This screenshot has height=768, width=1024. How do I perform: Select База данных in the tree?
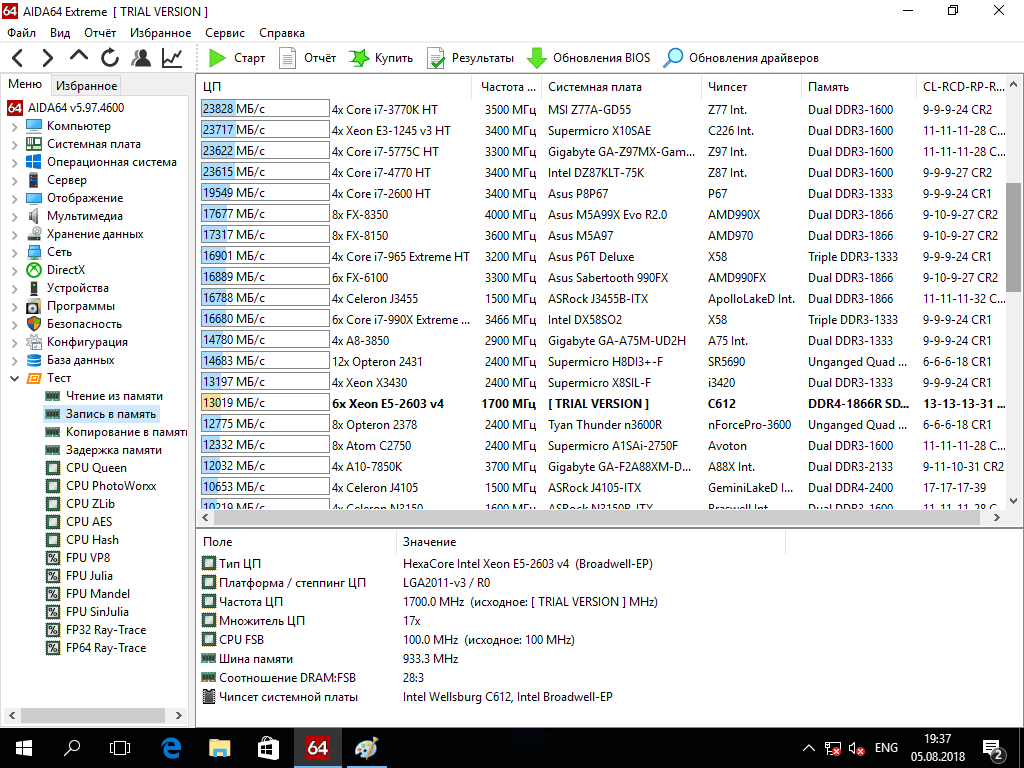coord(71,360)
